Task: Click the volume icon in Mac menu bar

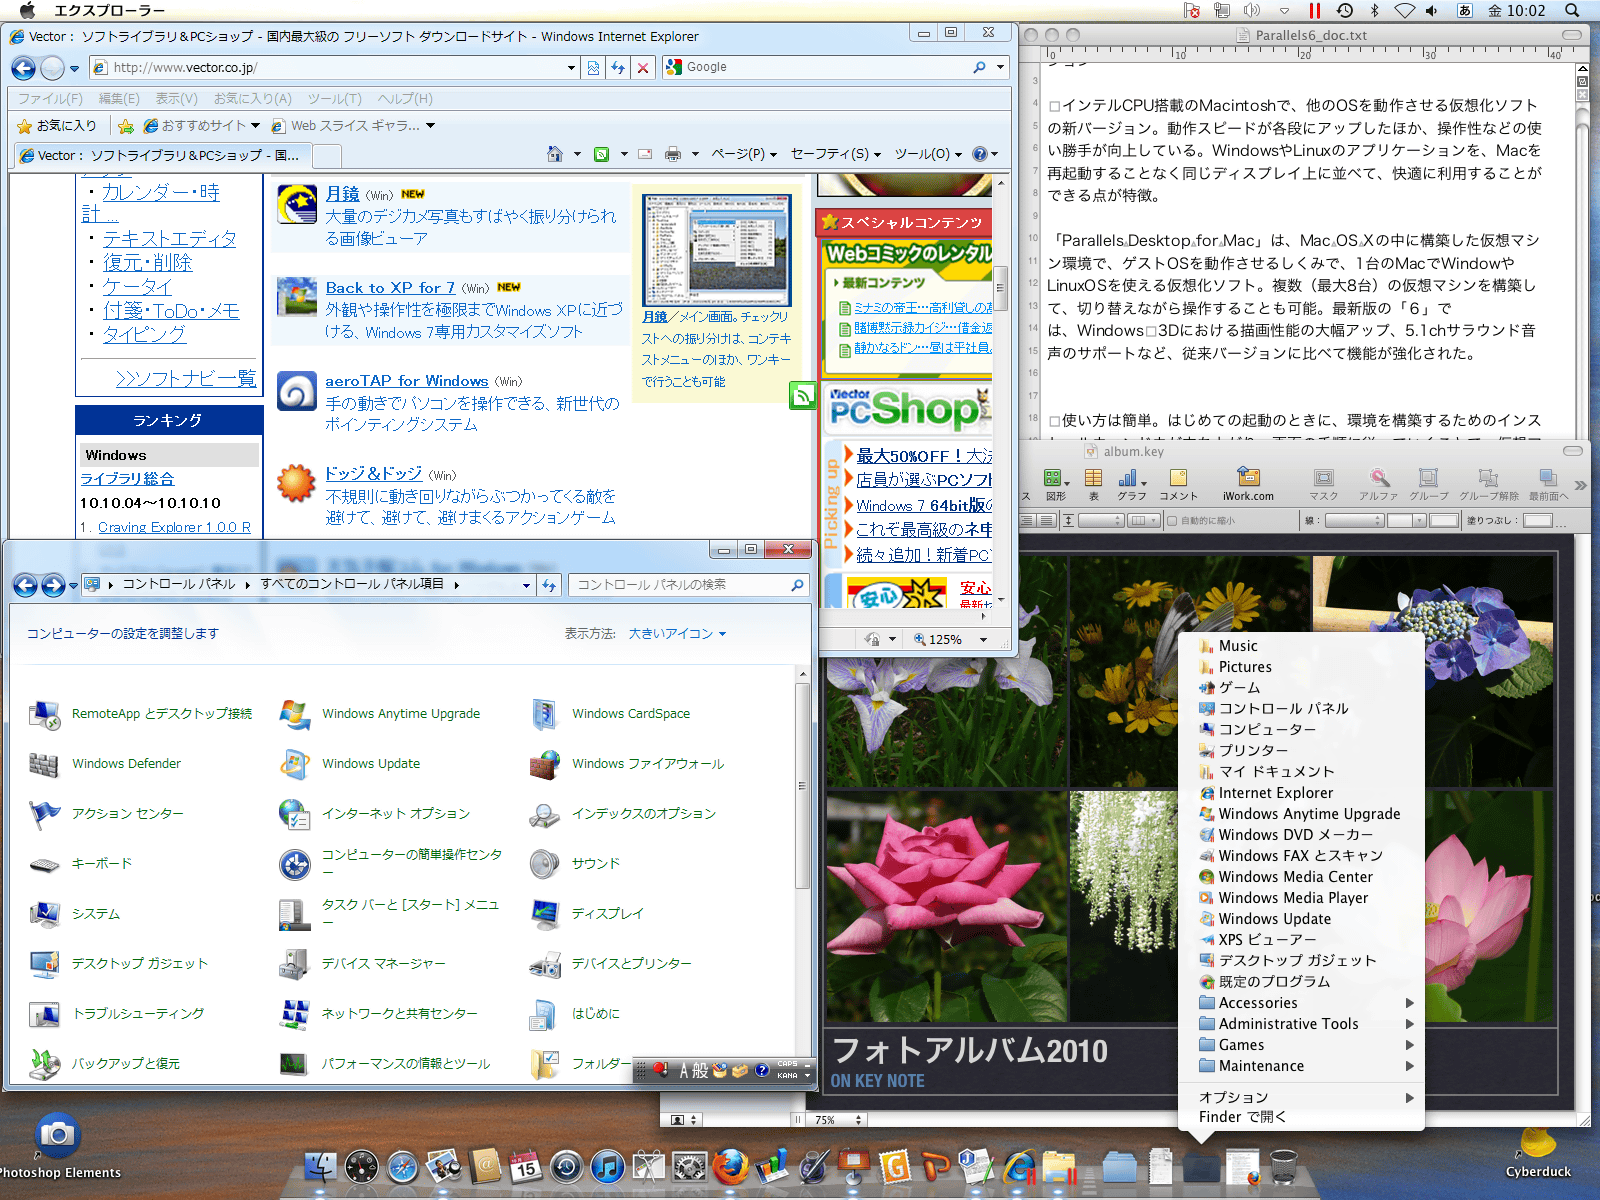Action: (1431, 11)
